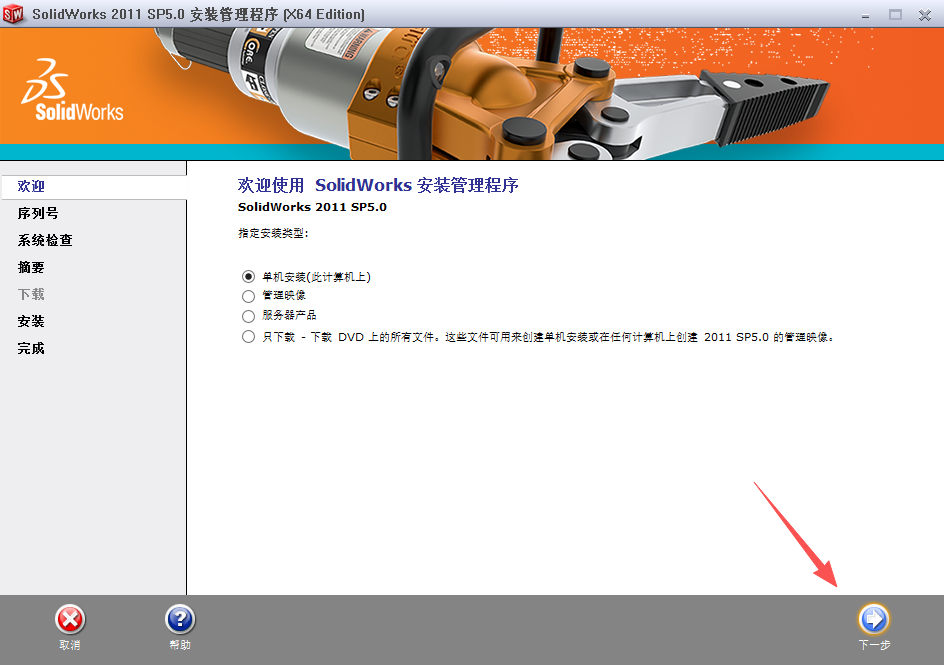The image size is (944, 665).
Task: Select the 完成 step in sidebar
Action: [32, 348]
